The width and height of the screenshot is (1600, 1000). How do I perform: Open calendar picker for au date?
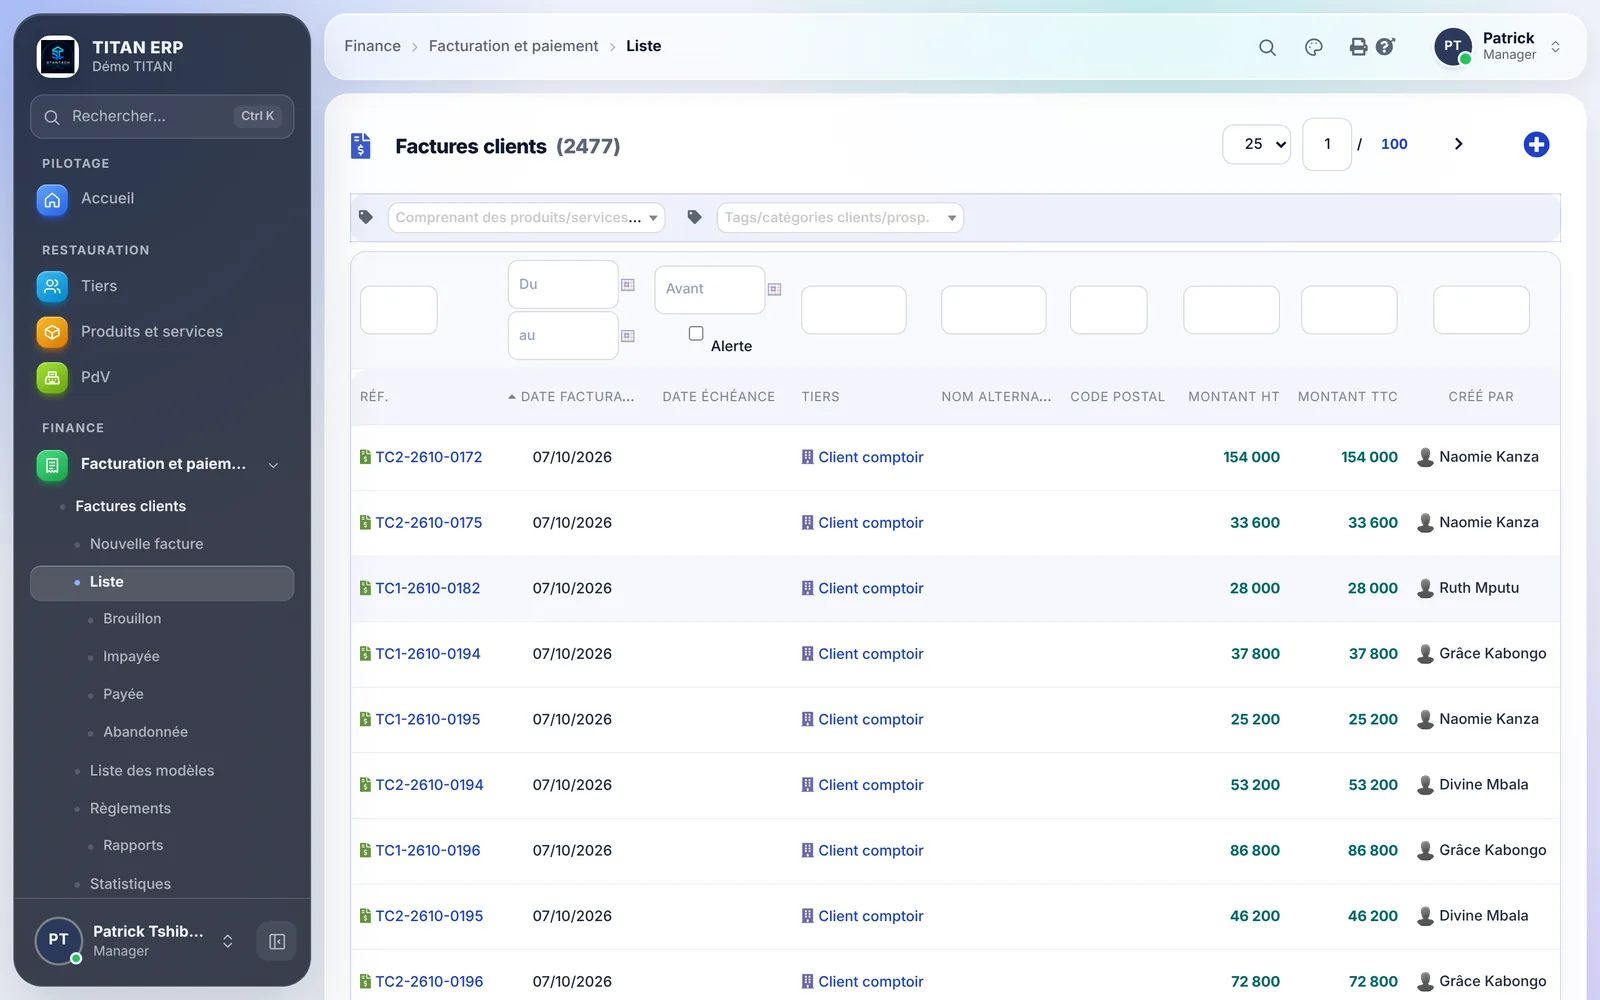(x=628, y=336)
